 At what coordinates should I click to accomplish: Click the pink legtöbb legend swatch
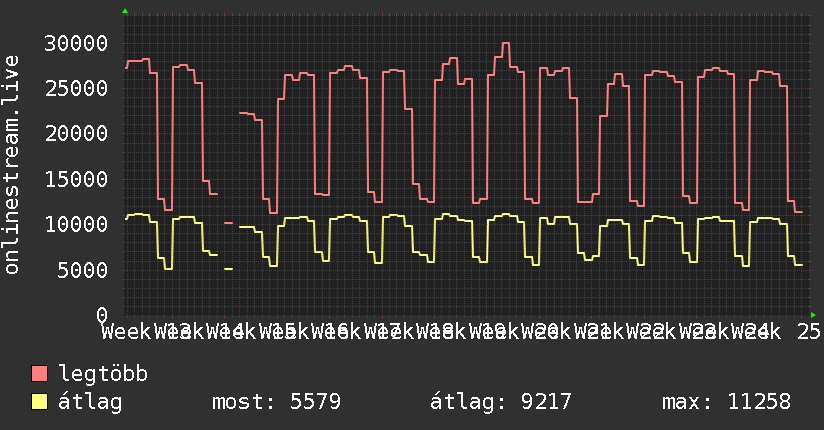tap(40, 373)
